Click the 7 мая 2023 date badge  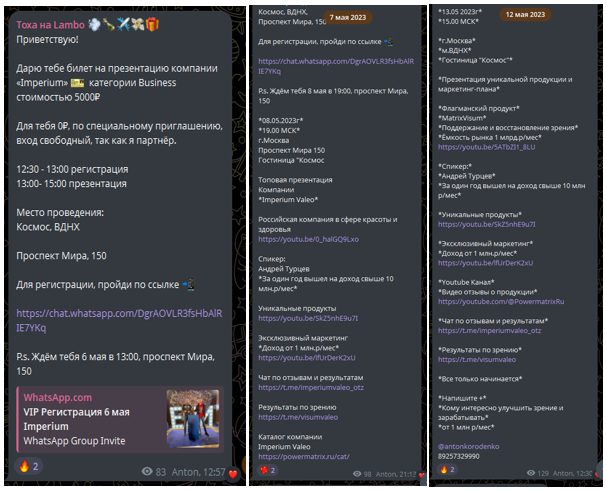[x=347, y=17]
